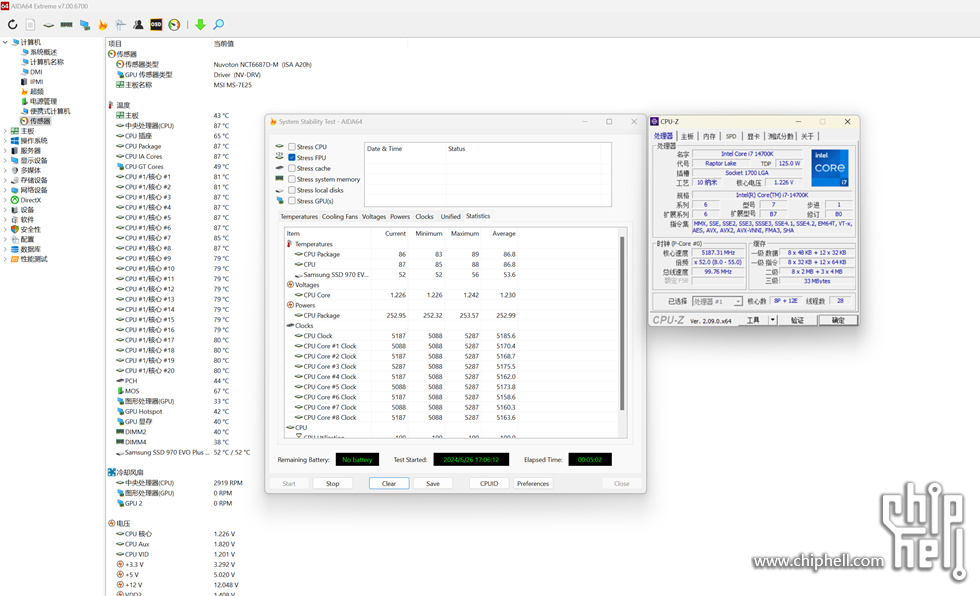Enable the Stress GPU(s) checkbox

click(x=292, y=201)
